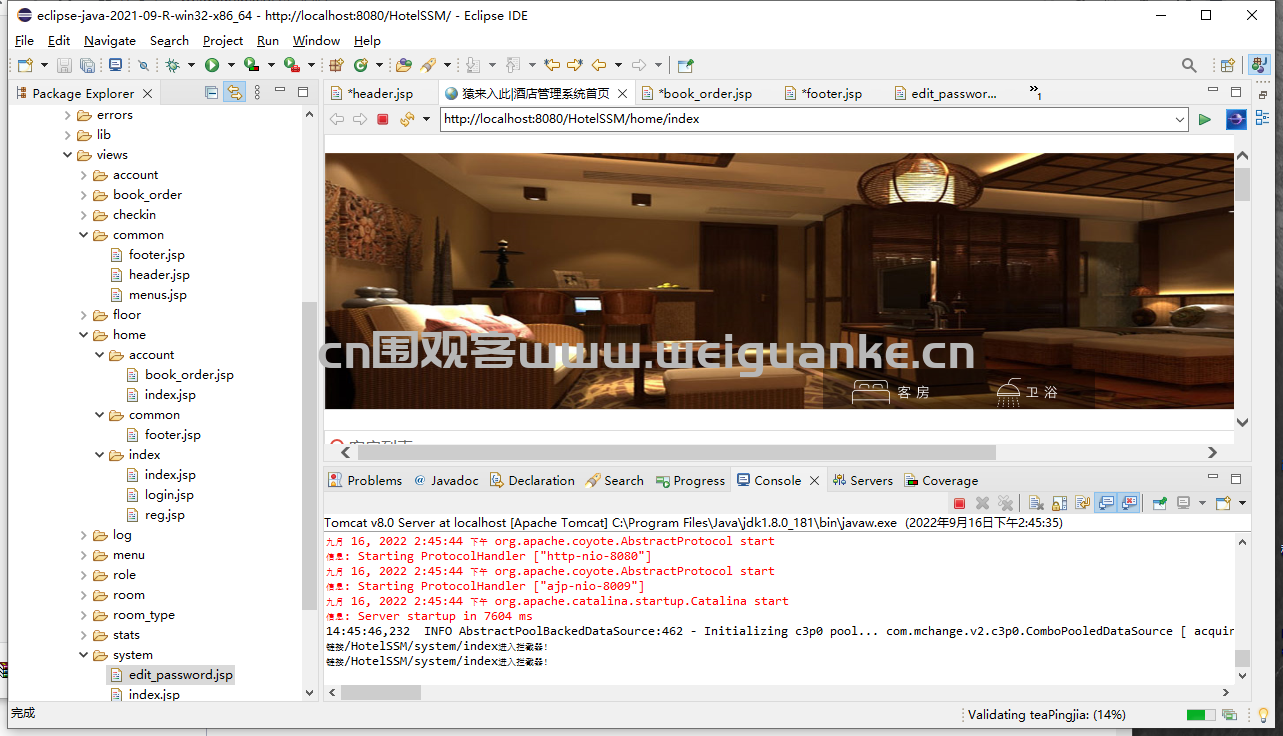Click the green Run button icon
Screen dimensions: 1283x736
tap(212, 65)
